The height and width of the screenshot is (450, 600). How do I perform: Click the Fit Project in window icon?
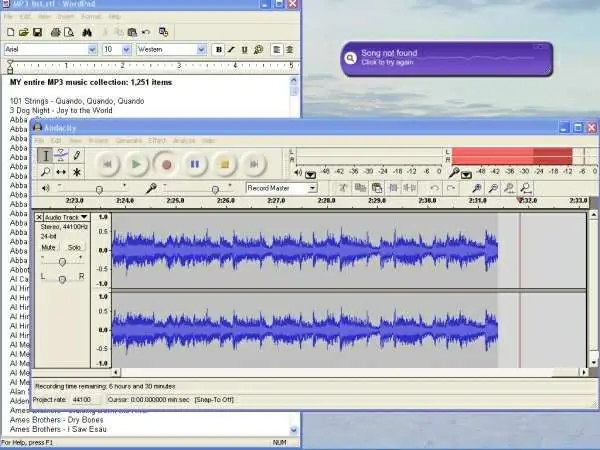[x=527, y=188]
